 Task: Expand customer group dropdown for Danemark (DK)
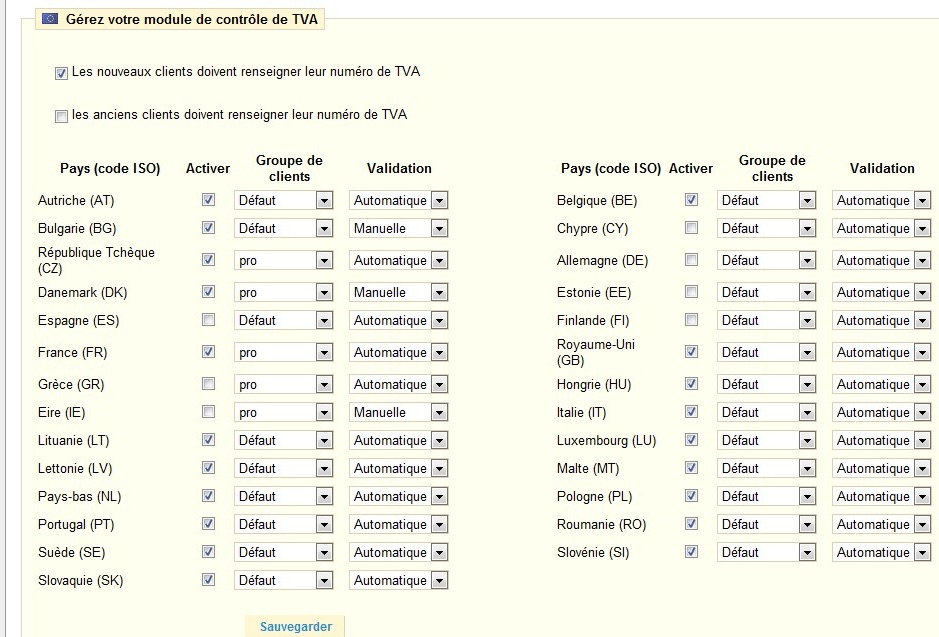click(283, 292)
